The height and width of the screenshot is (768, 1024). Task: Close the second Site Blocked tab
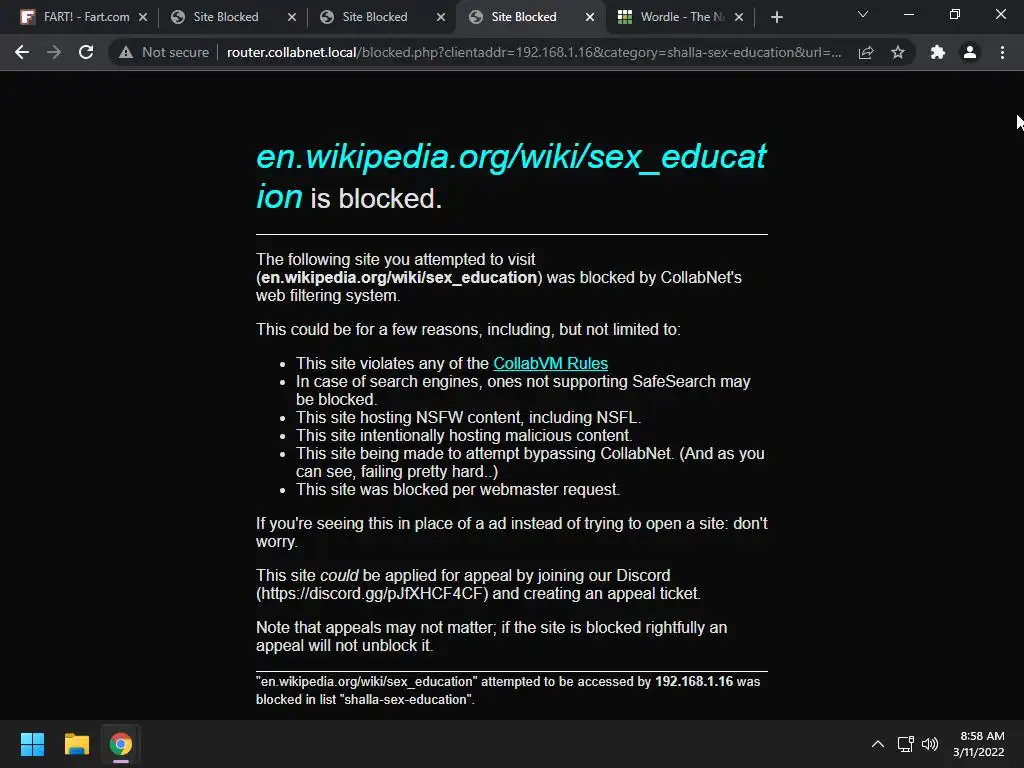click(441, 17)
